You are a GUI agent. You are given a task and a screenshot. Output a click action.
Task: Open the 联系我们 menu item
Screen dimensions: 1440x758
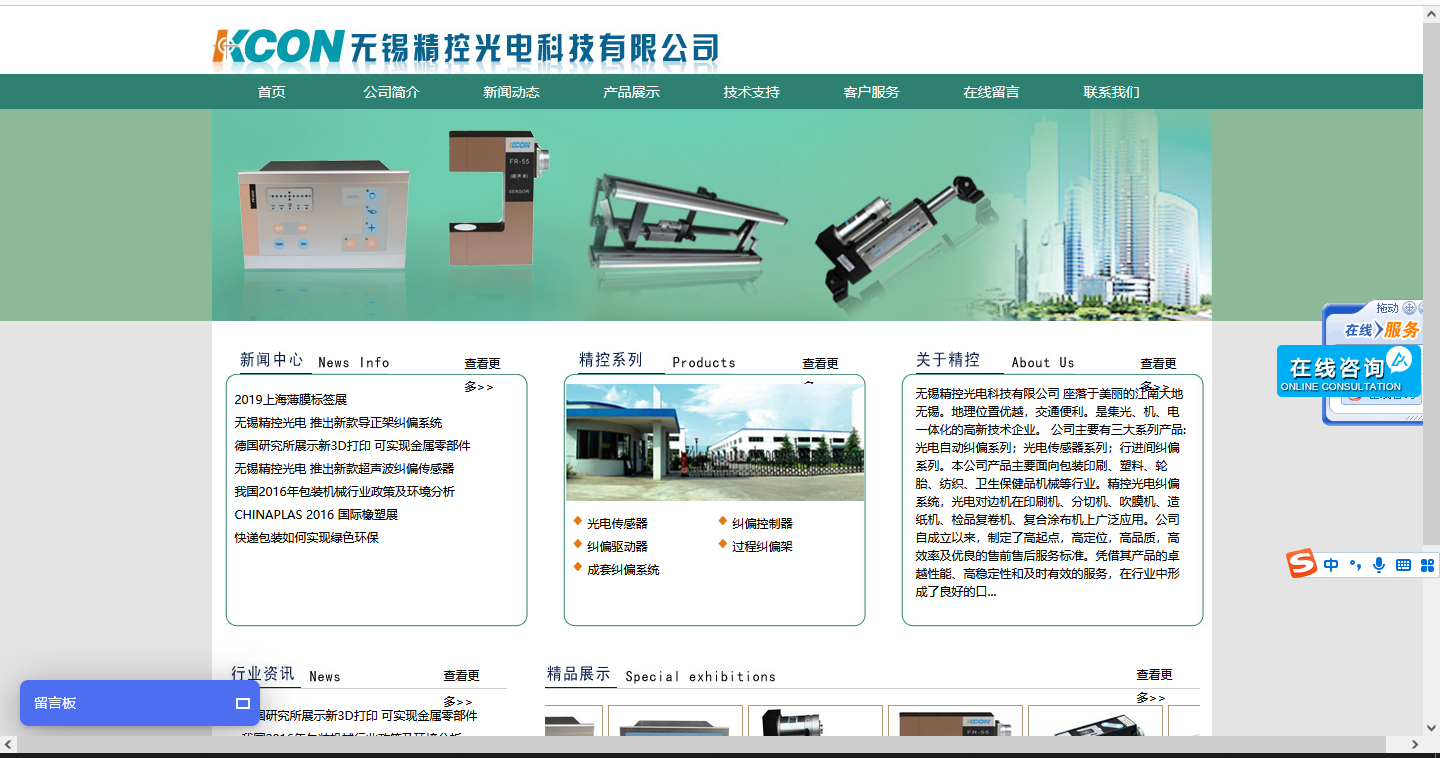coord(1111,92)
